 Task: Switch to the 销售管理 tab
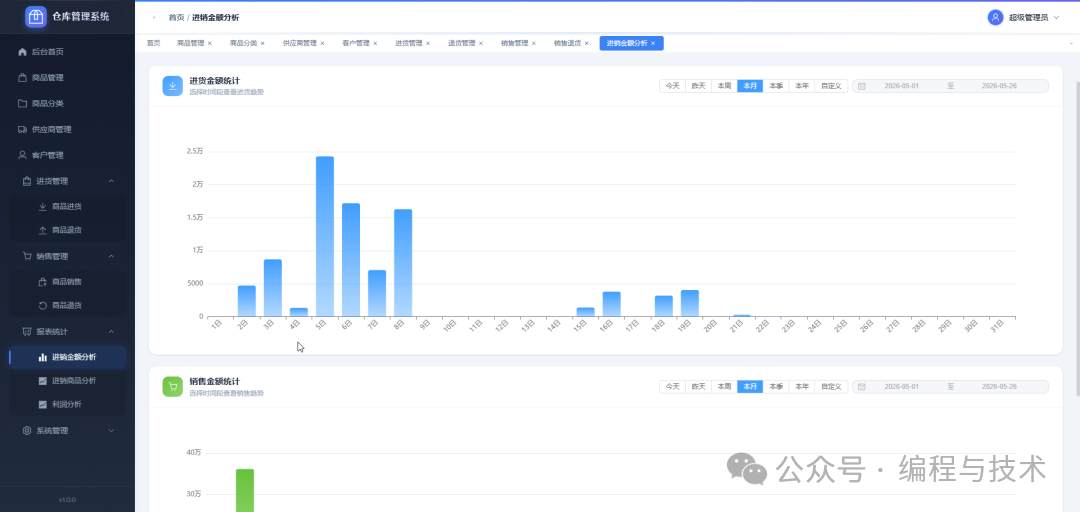[515, 43]
